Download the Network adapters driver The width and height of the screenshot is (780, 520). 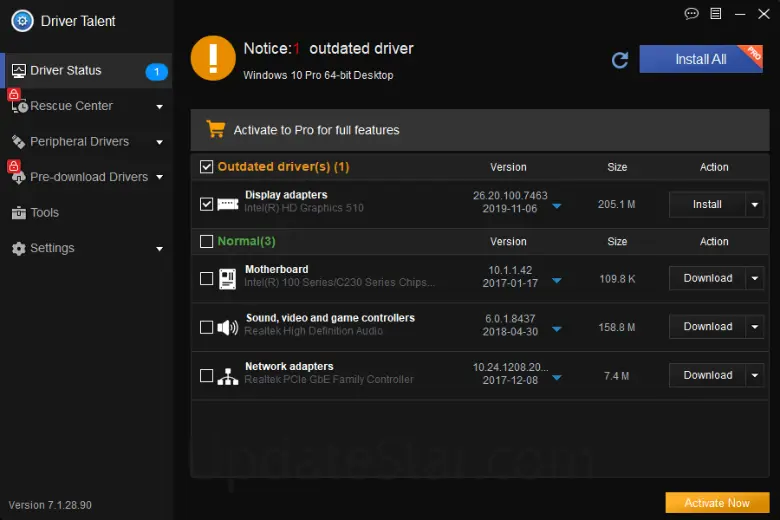tap(707, 375)
